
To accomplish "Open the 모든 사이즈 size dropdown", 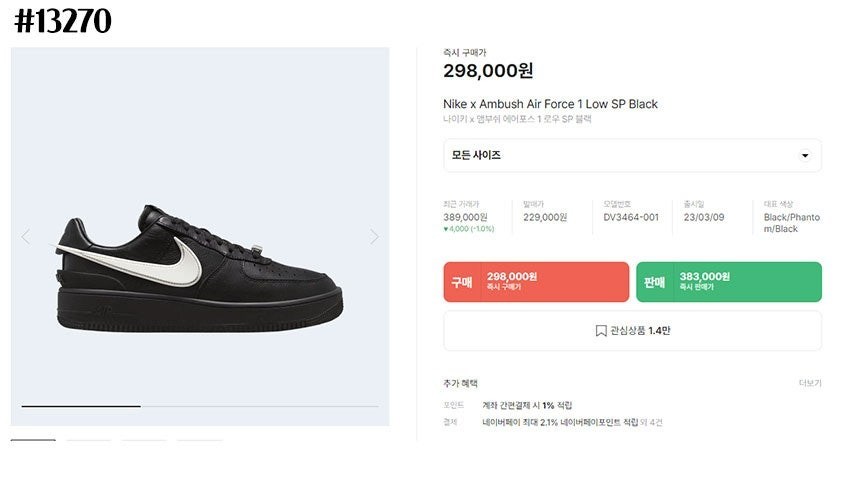I will [632, 156].
